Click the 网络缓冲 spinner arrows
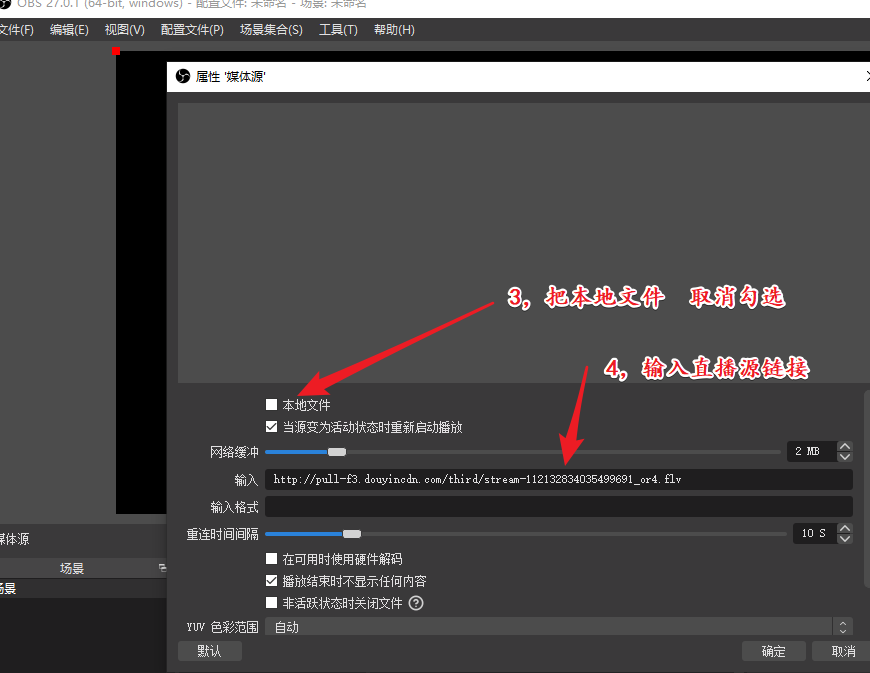 pos(845,451)
